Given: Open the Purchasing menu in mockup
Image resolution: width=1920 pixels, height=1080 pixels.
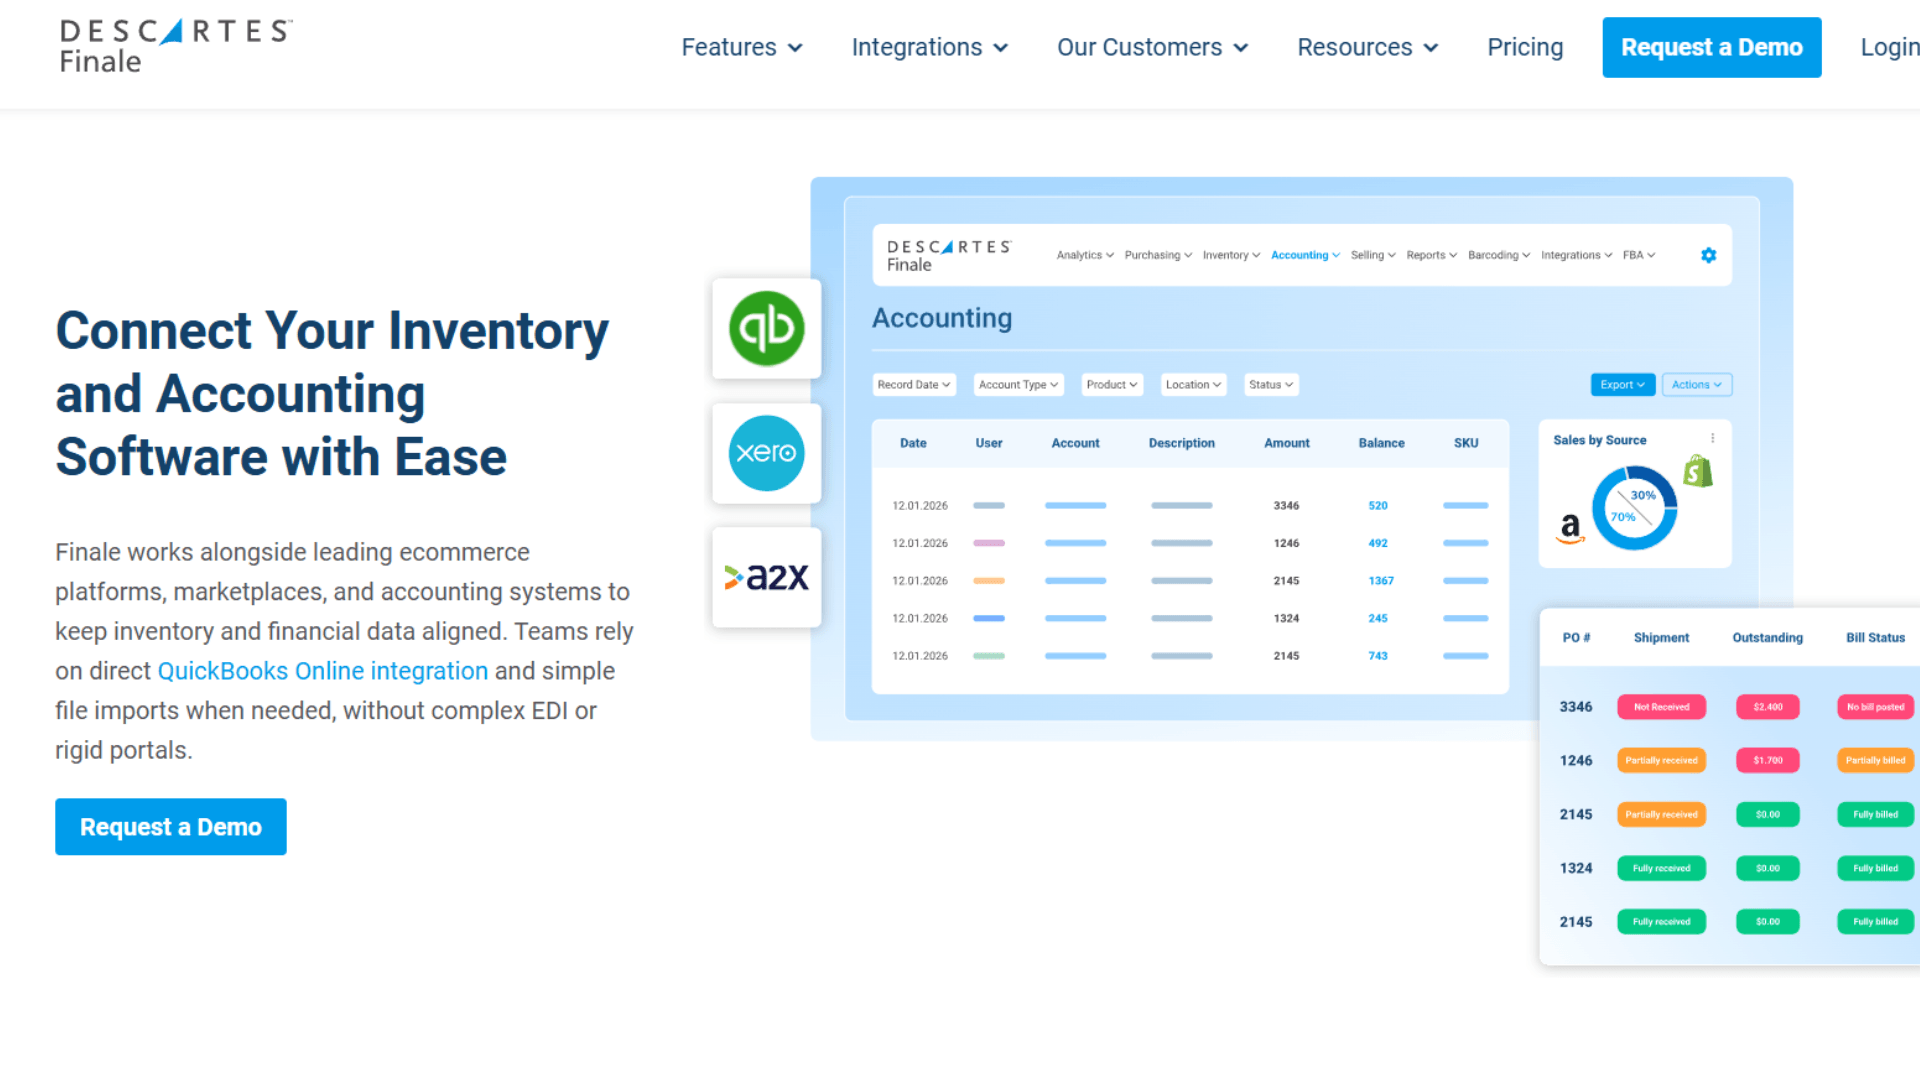Looking at the screenshot, I should pyautogui.click(x=1158, y=255).
